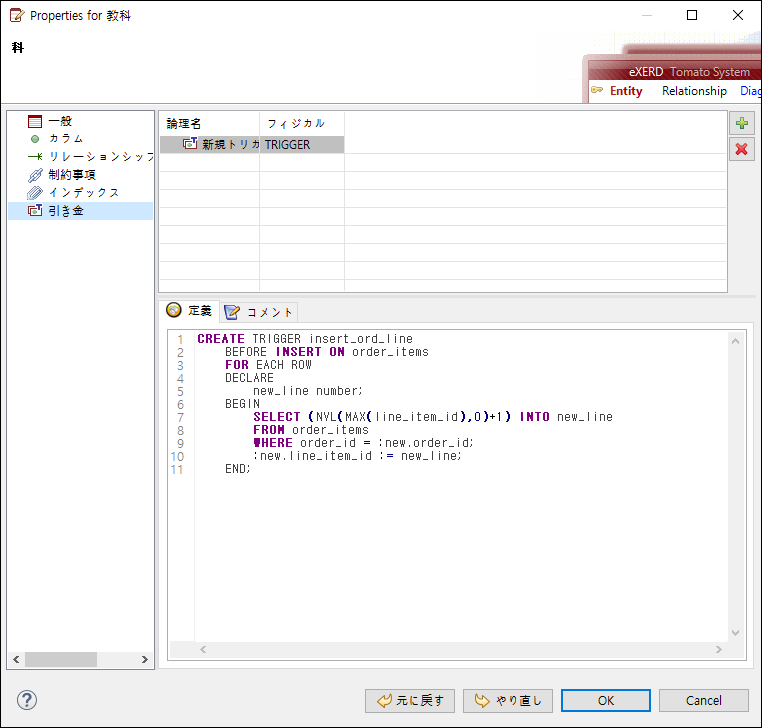Click the 制約事項 chain icon
This screenshot has height=728, width=762.
[x=35, y=174]
